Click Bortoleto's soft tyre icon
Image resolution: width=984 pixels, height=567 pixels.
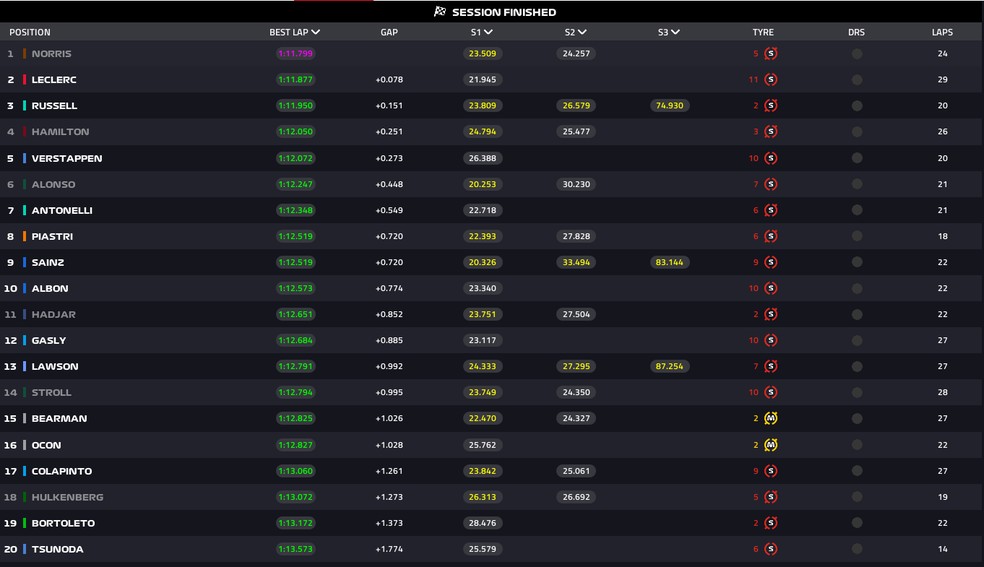point(771,522)
